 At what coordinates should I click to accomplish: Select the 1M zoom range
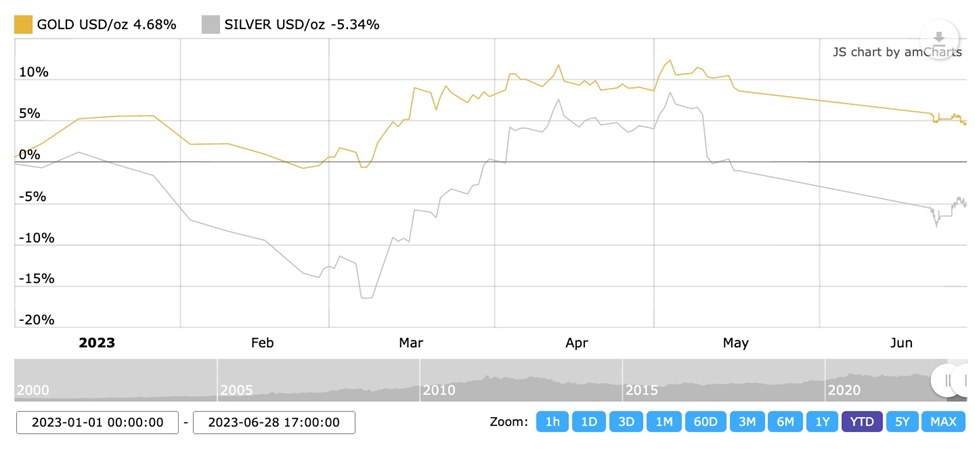coord(663,422)
